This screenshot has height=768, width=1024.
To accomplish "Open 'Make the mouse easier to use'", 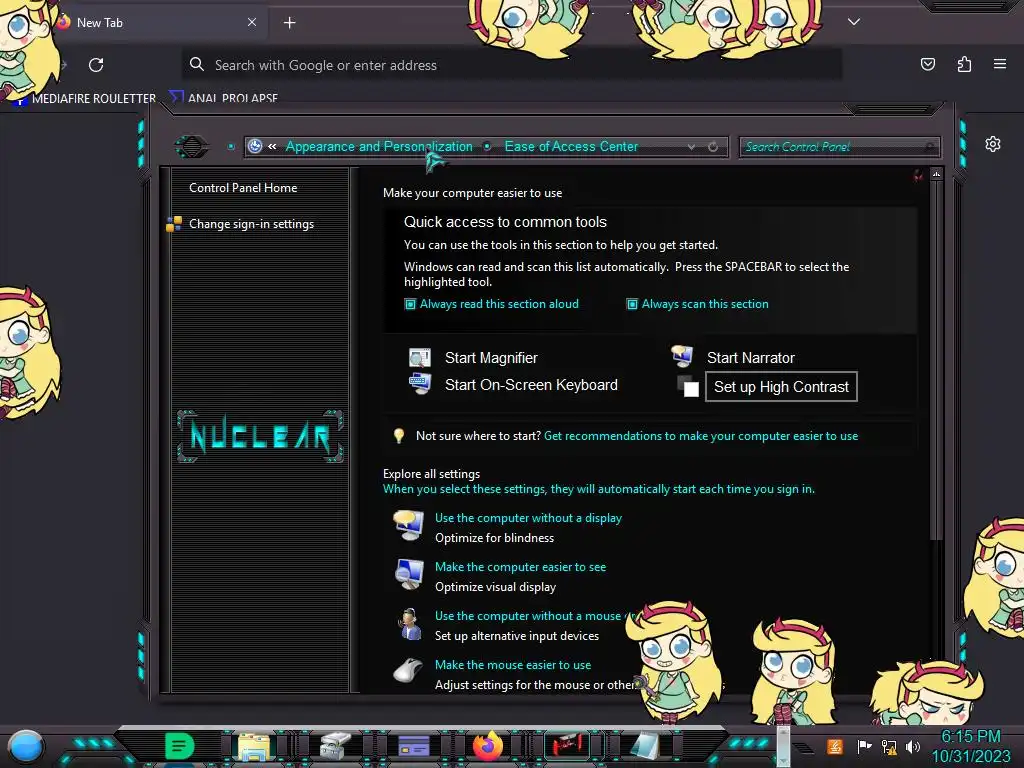I will pos(513,665).
